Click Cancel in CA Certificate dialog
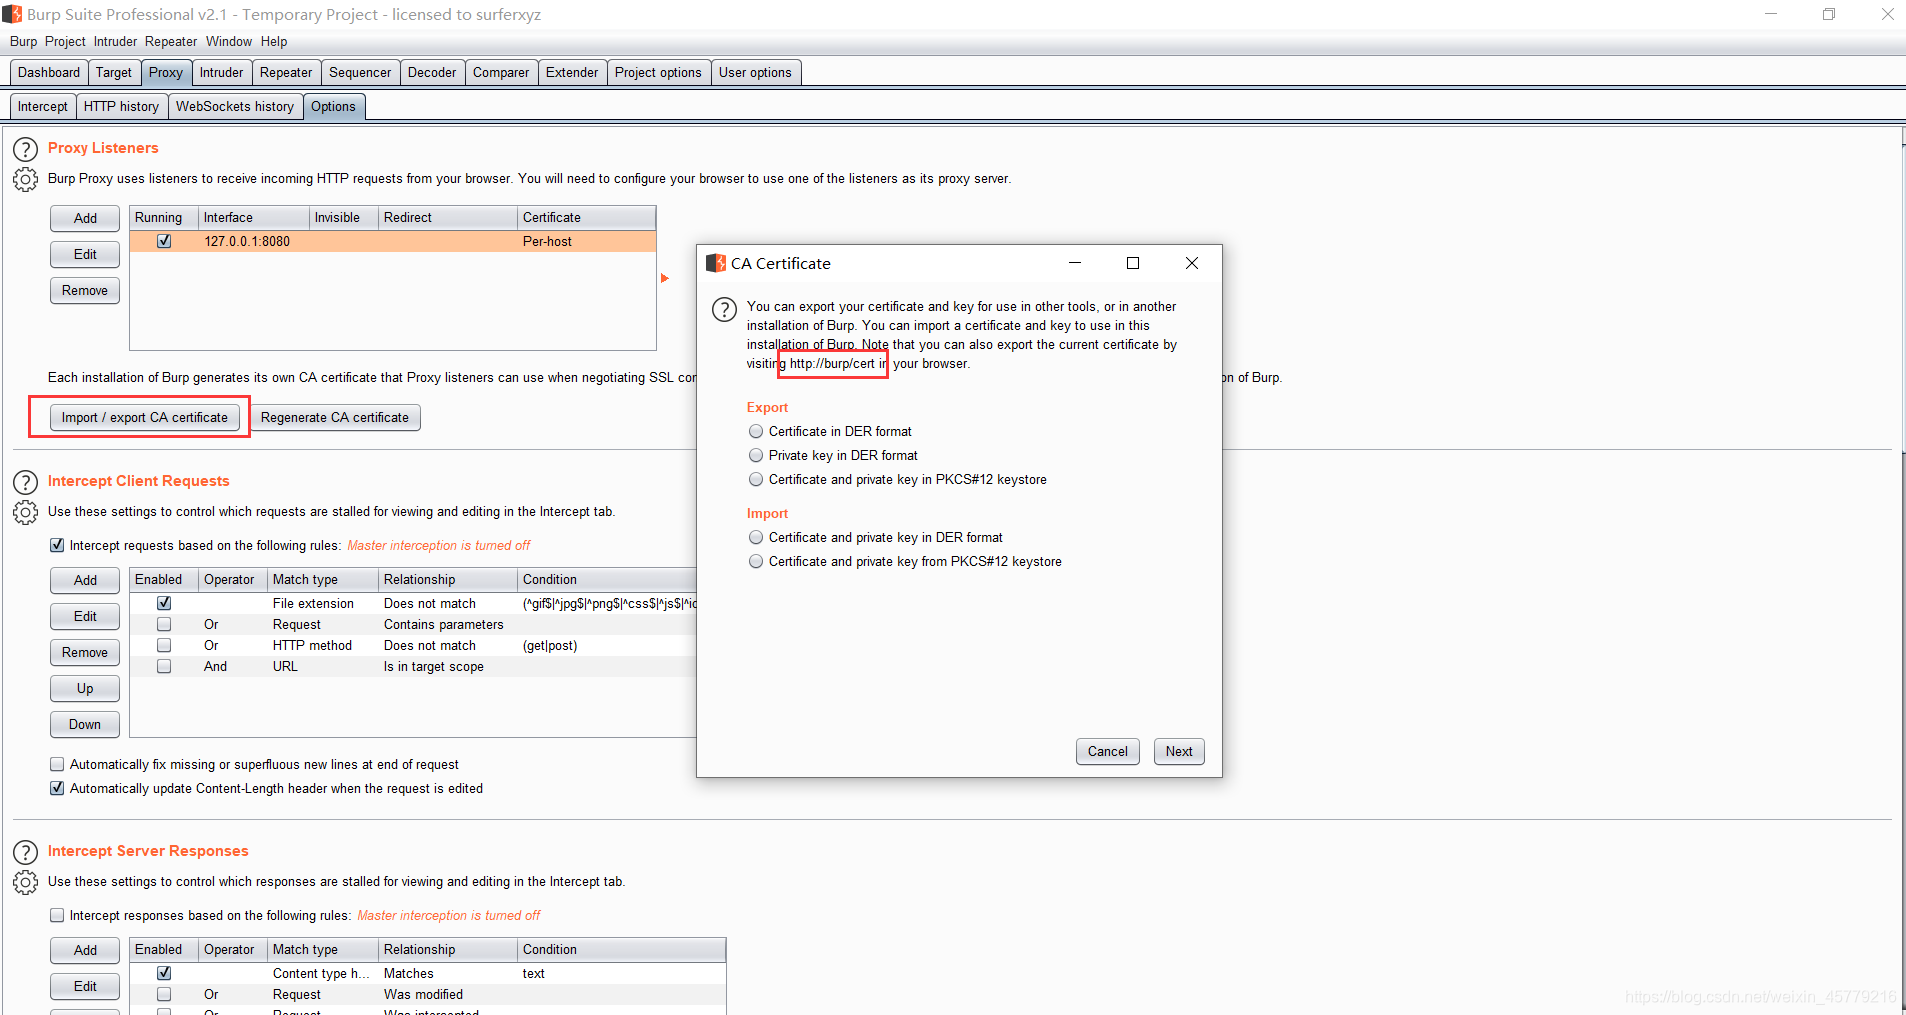1906x1015 pixels. tap(1108, 751)
